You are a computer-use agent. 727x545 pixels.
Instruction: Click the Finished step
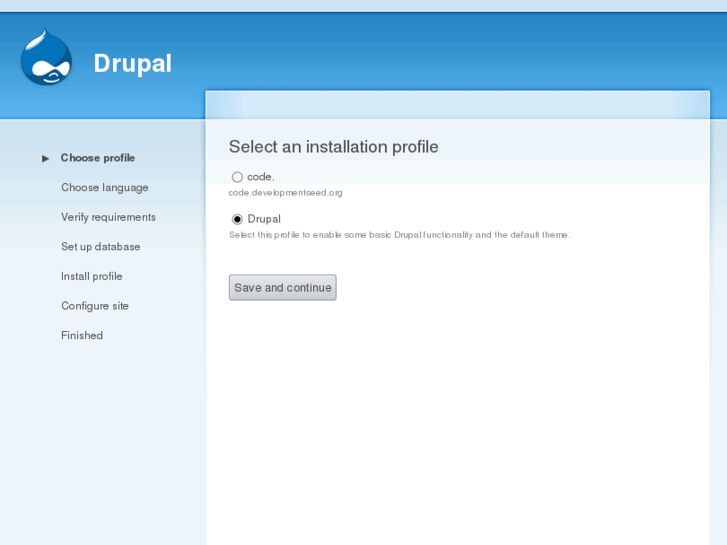[x=82, y=335]
